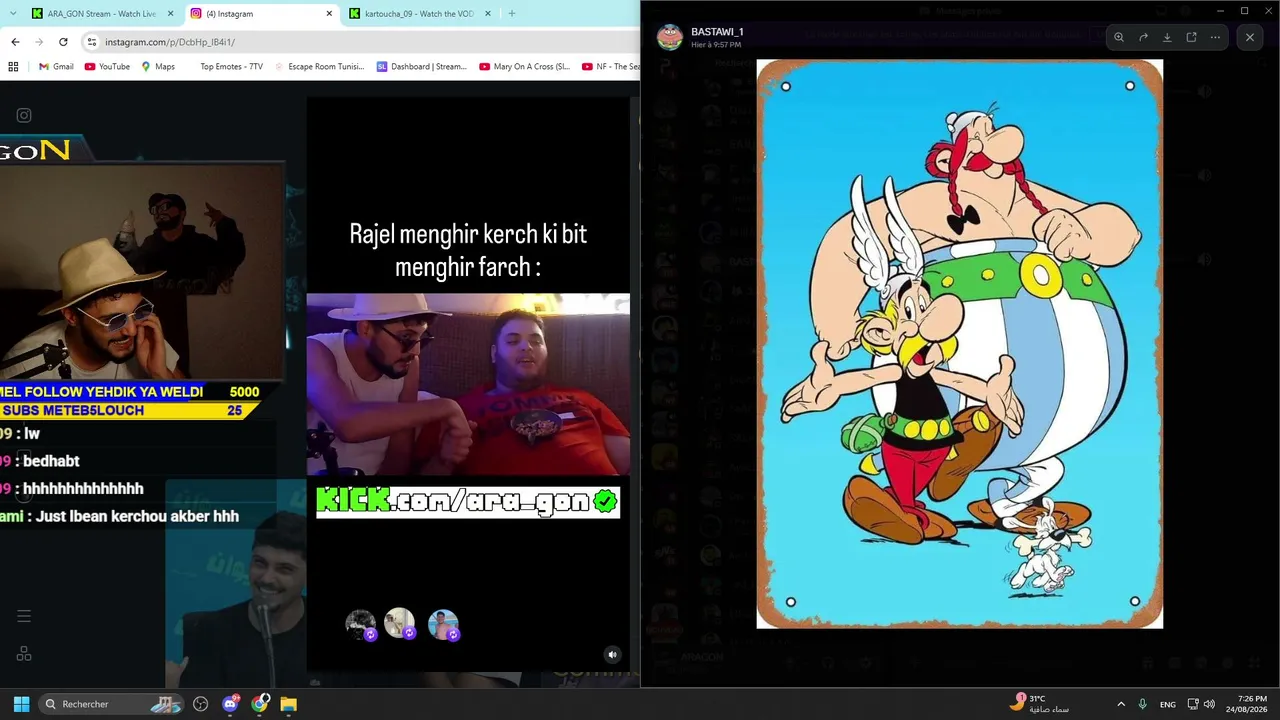
Task: Open File Explorer from the taskbar
Action: [x=289, y=704]
